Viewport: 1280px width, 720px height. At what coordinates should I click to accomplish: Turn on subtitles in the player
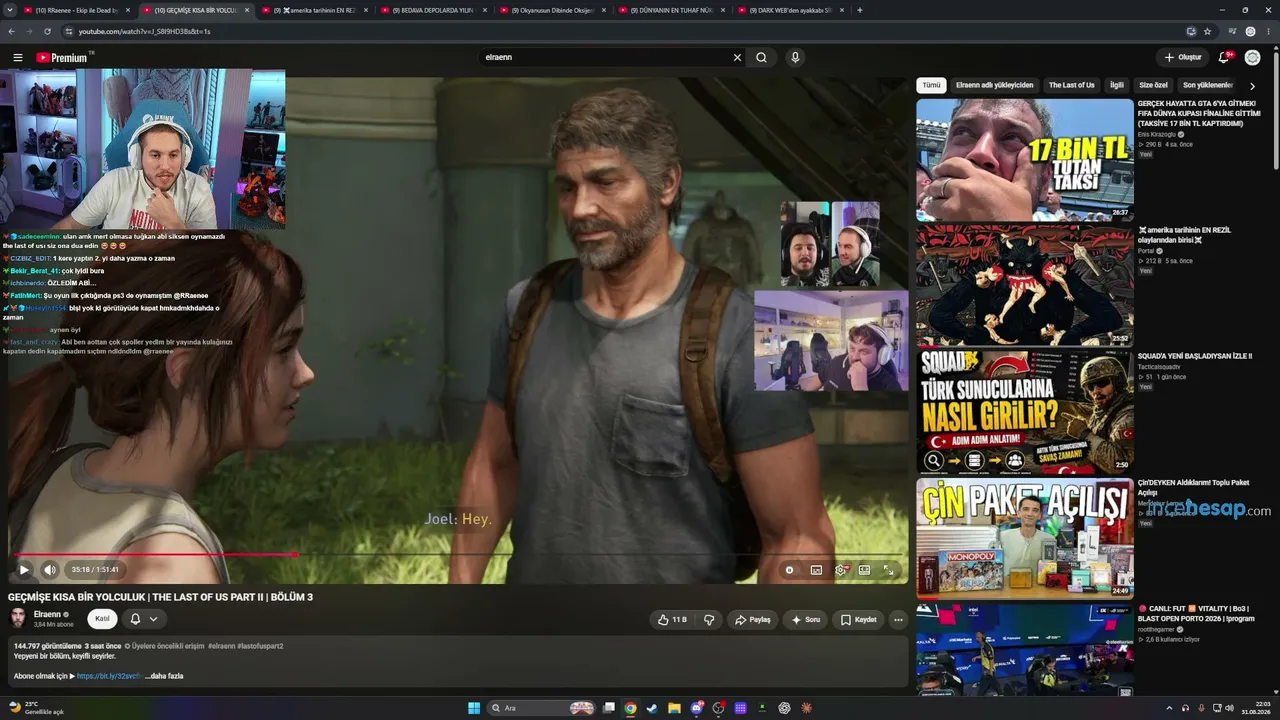[x=816, y=570]
